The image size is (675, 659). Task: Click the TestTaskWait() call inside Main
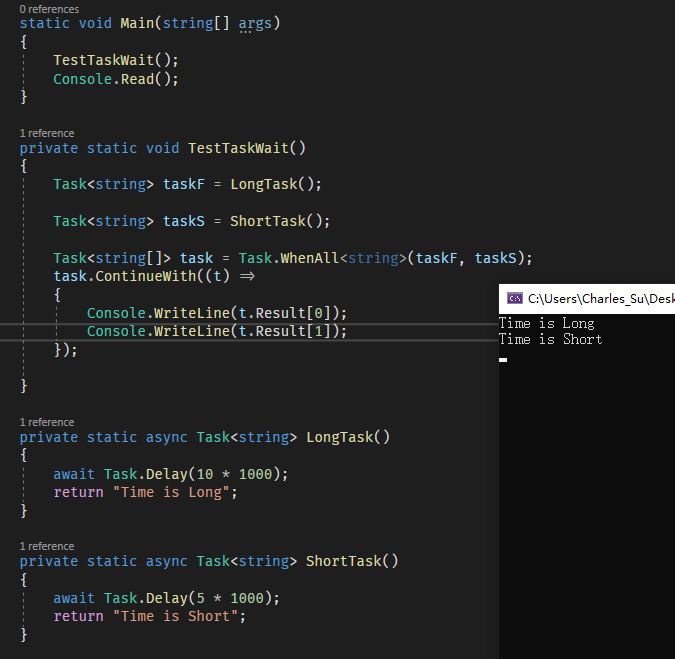point(115,60)
